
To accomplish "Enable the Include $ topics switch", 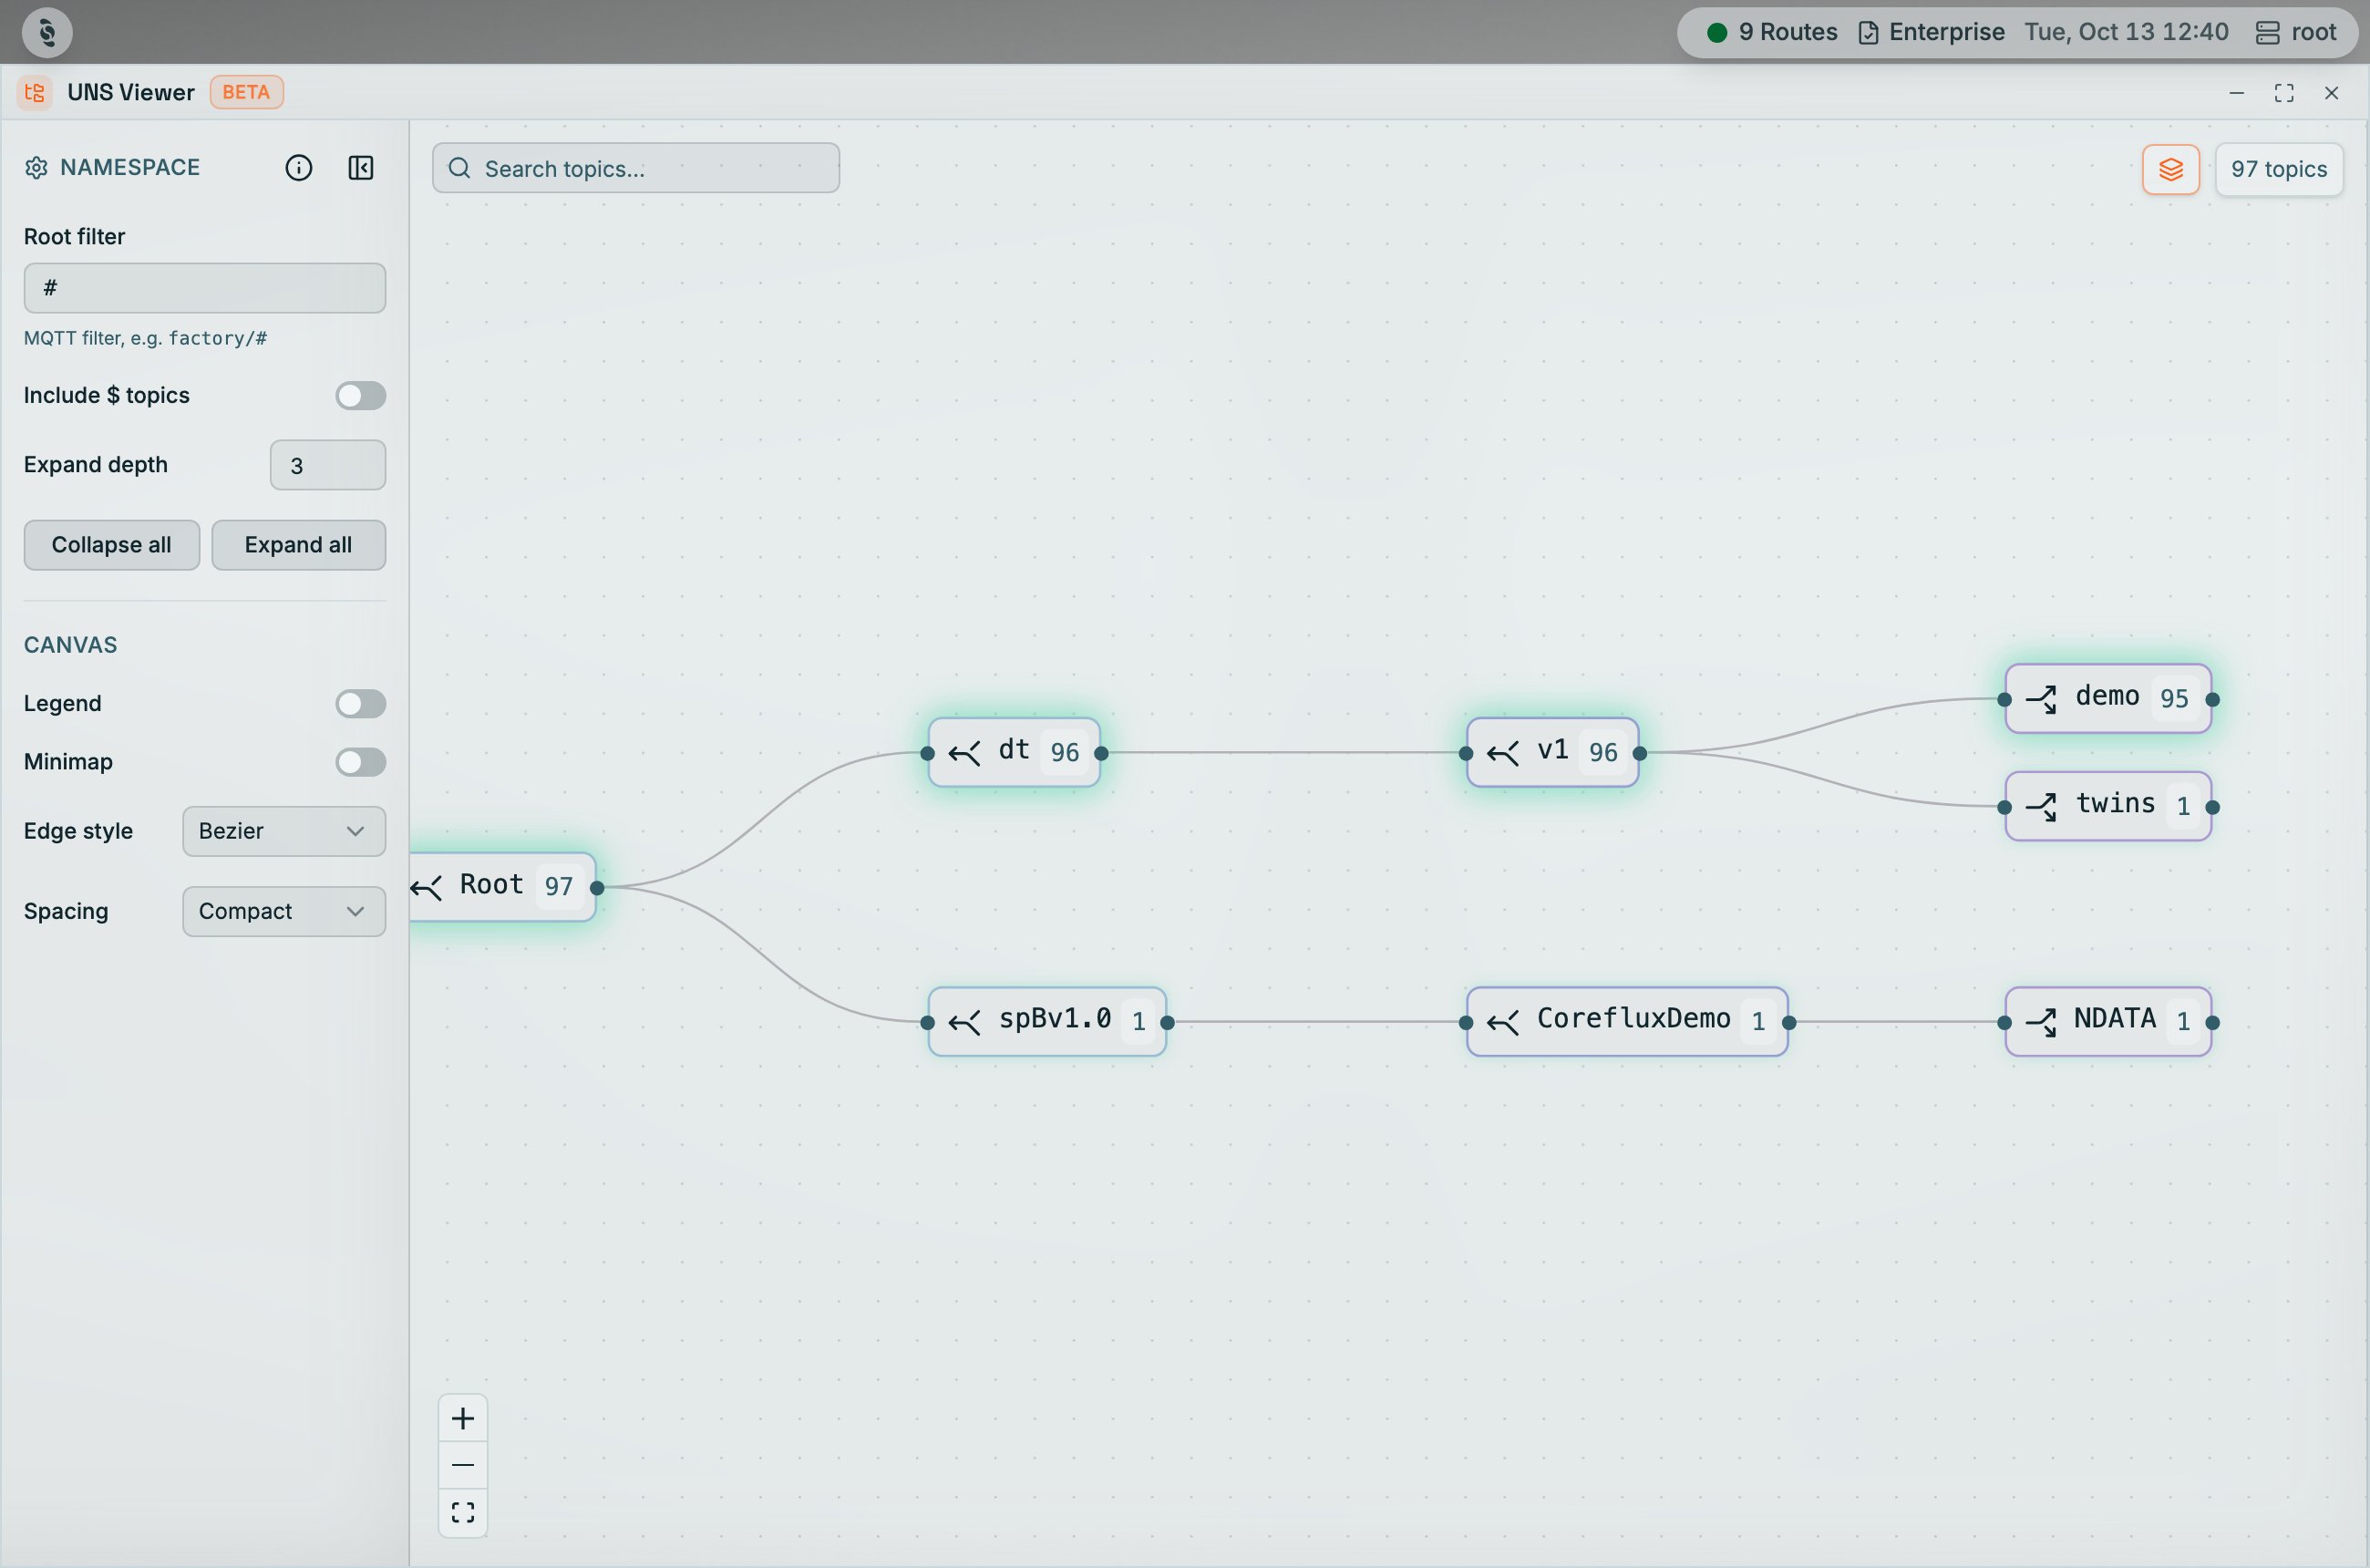I will pyautogui.click(x=360, y=396).
